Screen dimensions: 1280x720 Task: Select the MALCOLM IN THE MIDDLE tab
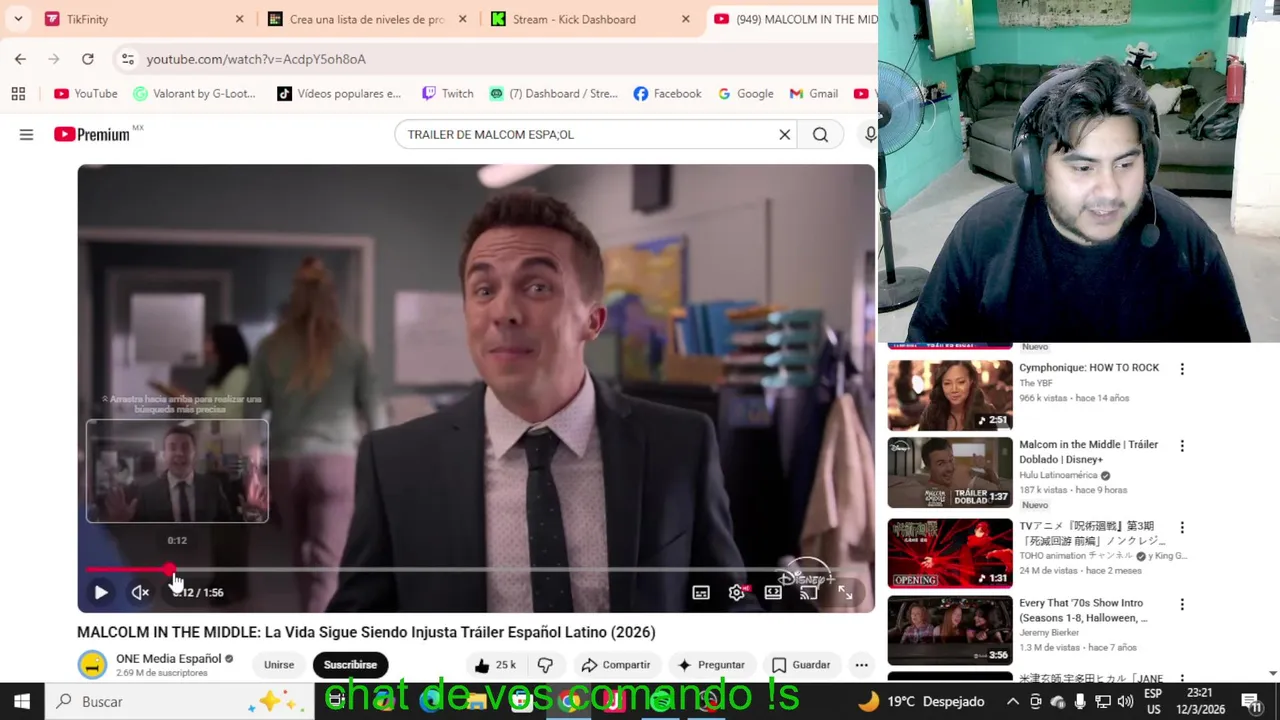click(794, 19)
